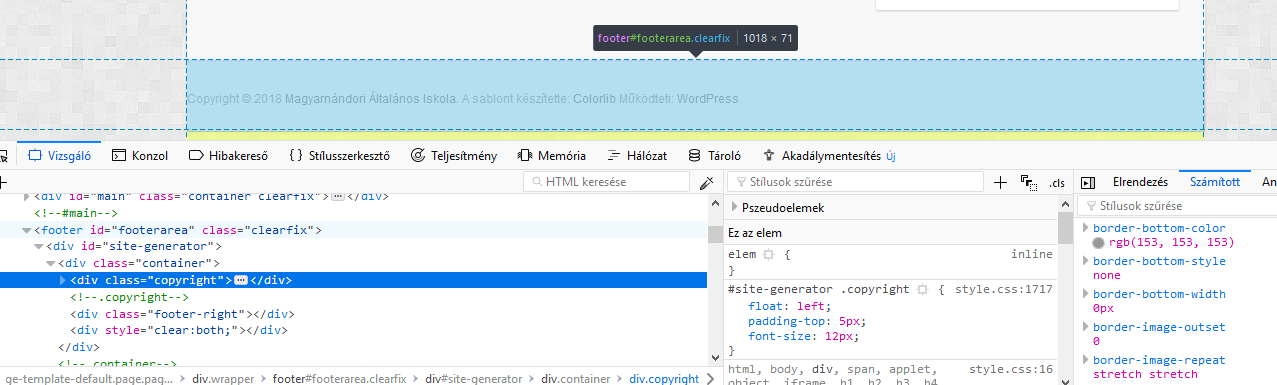Switch to the Elrendezés tab
1277x385 pixels.
(x=1140, y=182)
